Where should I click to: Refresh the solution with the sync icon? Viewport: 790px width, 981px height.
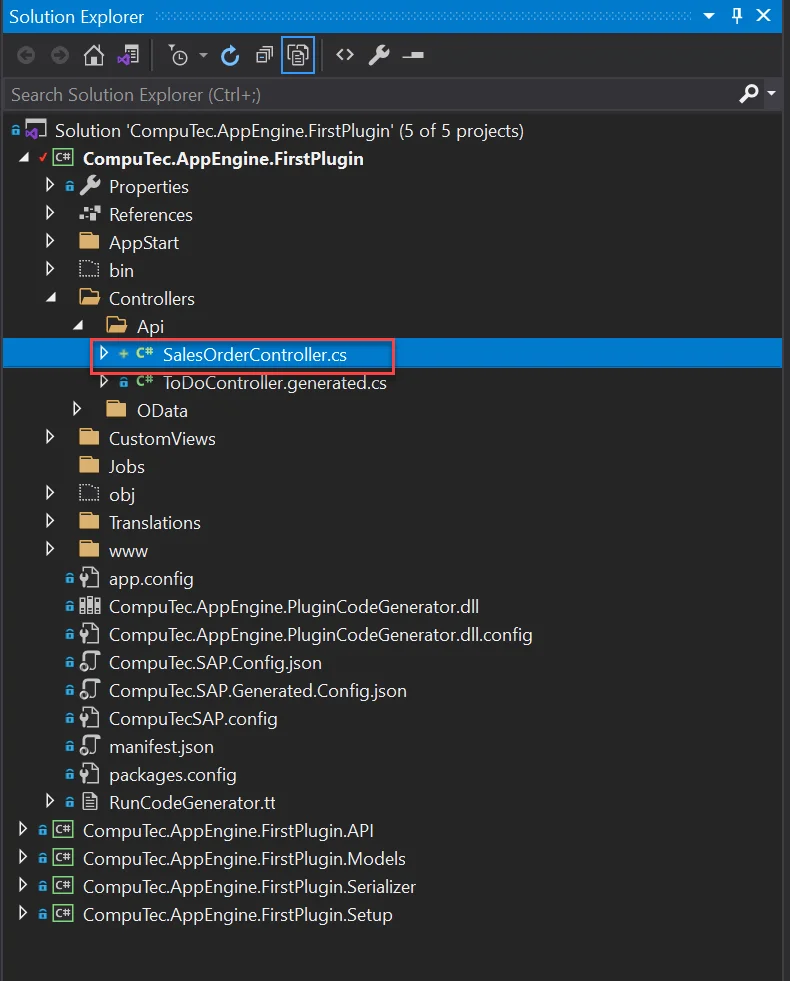[230, 56]
